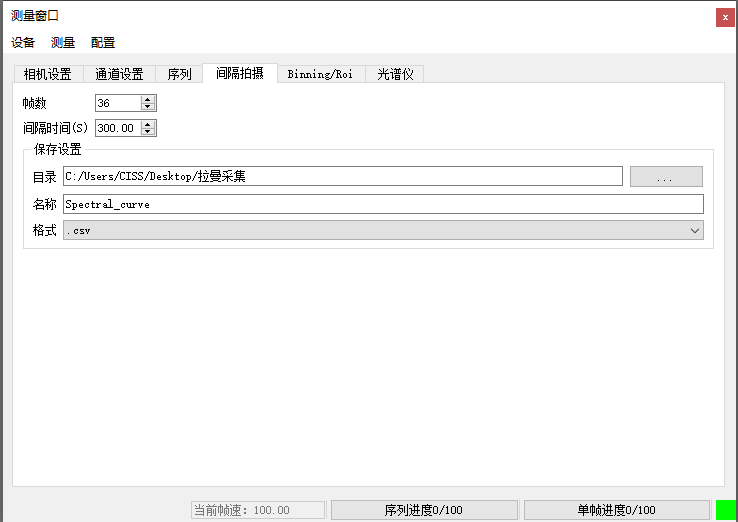Switch to the 光谱仪 tab
Screen dimensions: 738x522
(x=394, y=74)
